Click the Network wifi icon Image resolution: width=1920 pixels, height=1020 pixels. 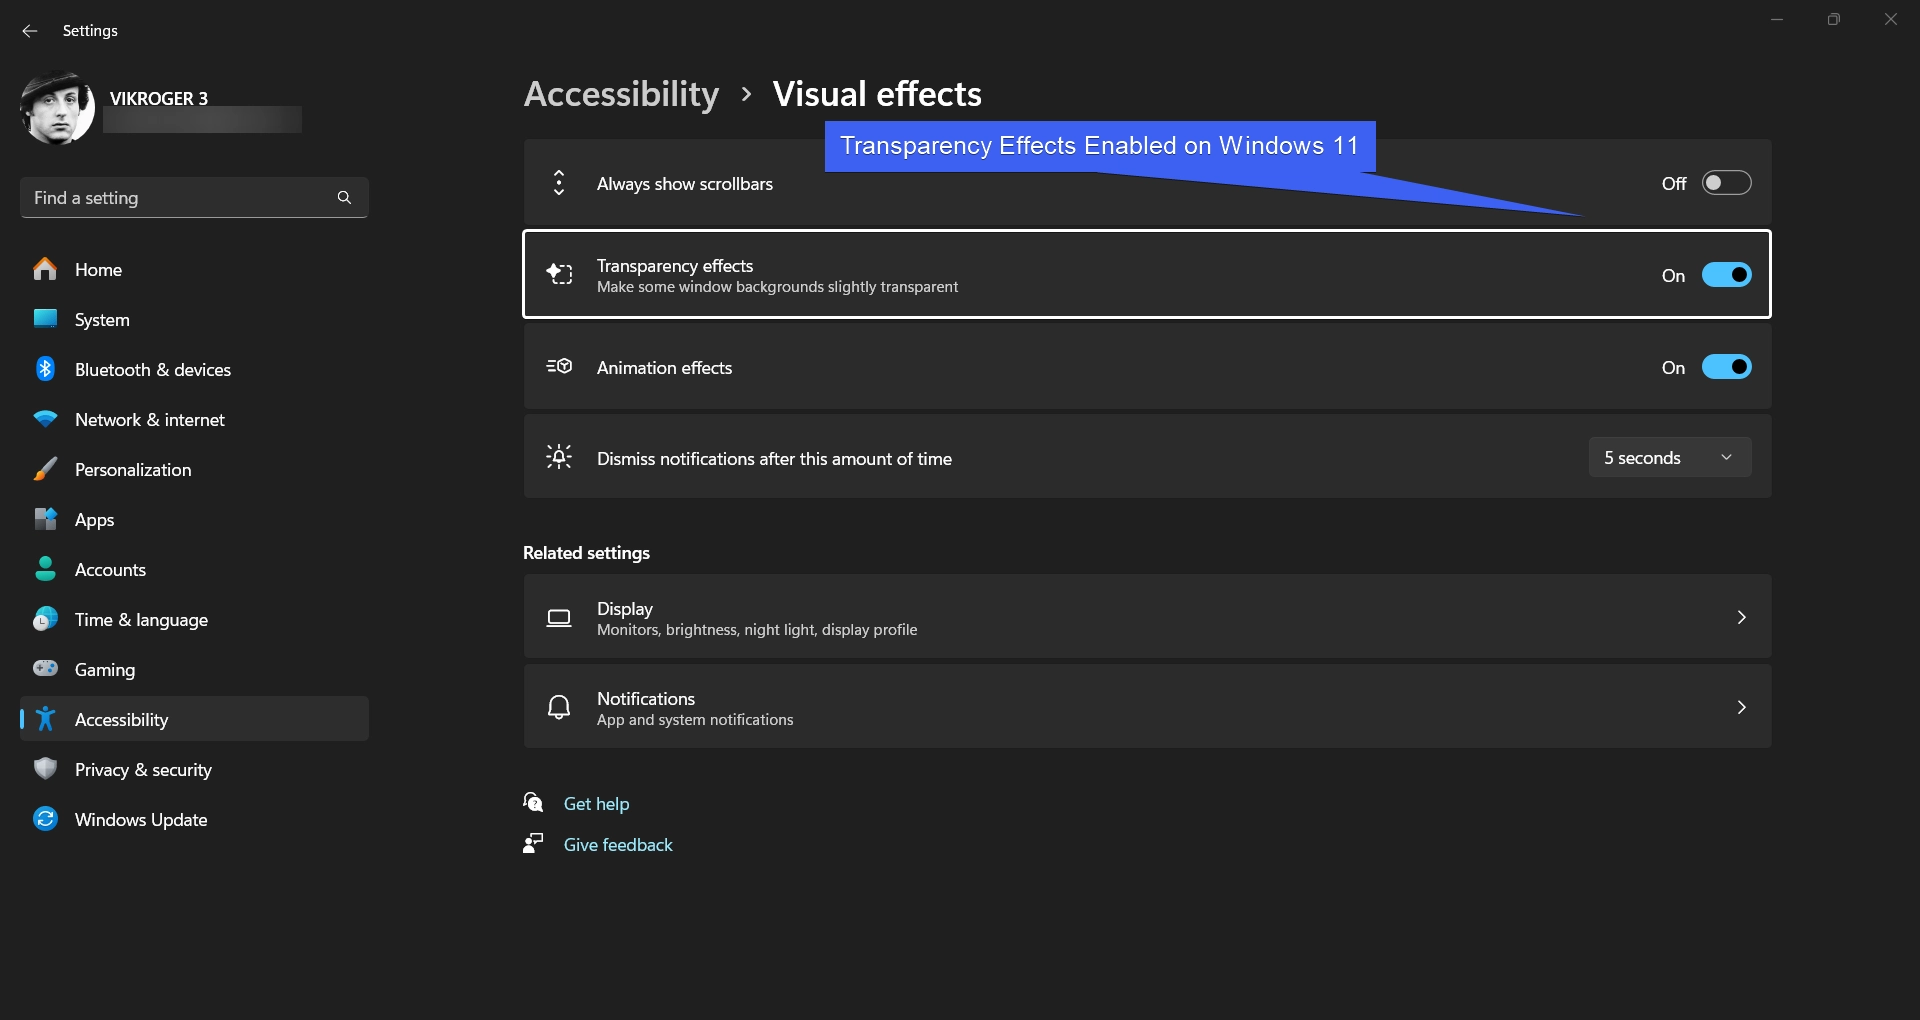coord(45,419)
